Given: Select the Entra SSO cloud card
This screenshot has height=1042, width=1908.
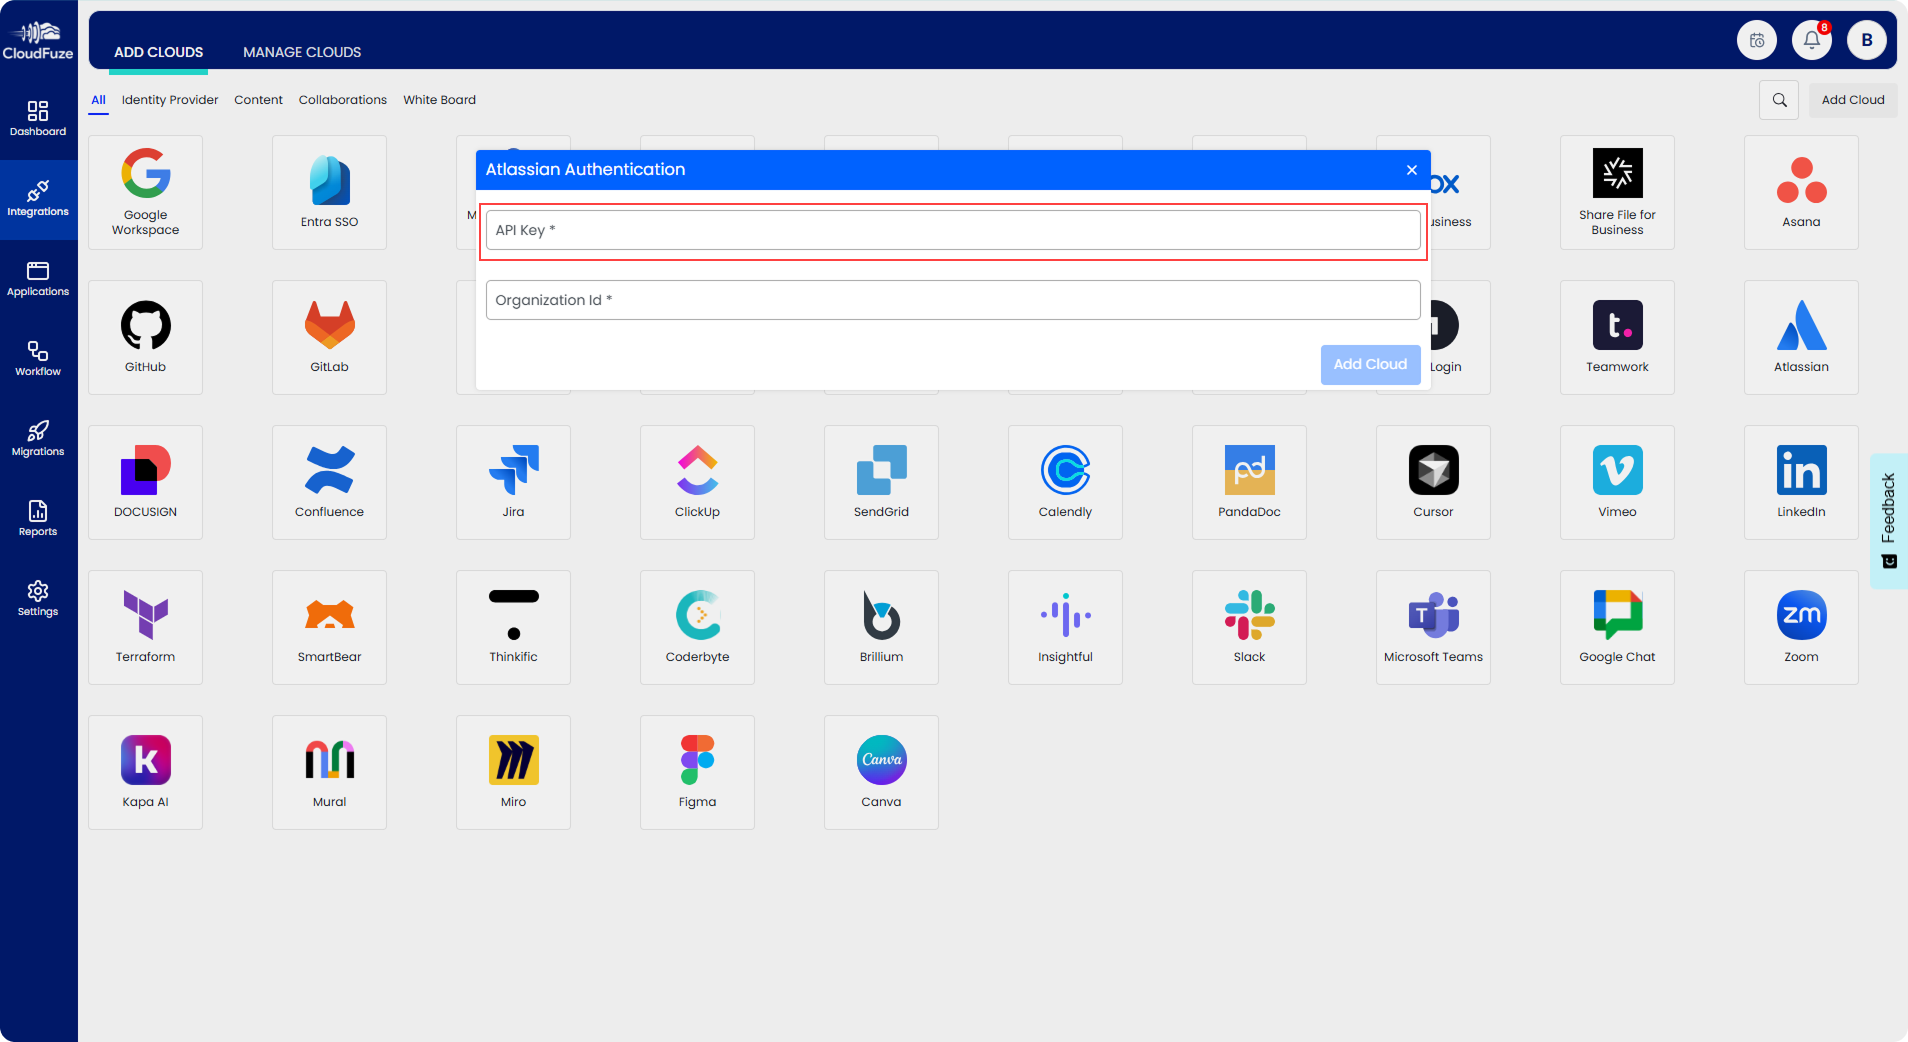Looking at the screenshot, I should tap(329, 192).
